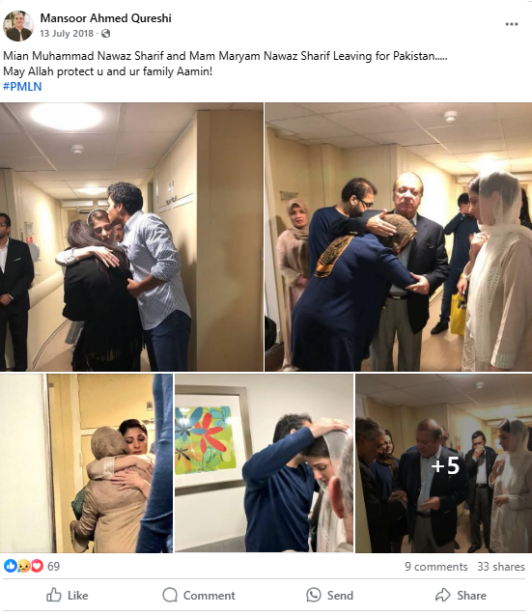Open the photo with colorful flower painting
532x615 pixels.
tap(264, 463)
